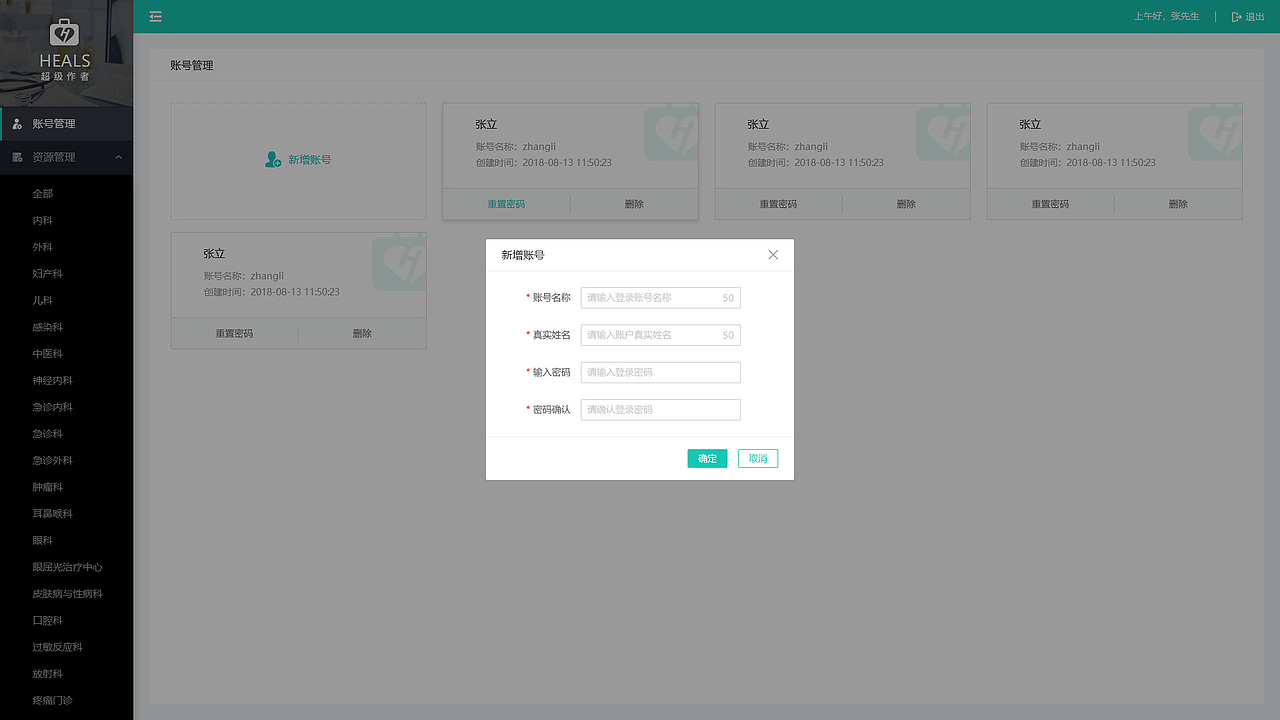Click 退出 to log out
This screenshot has width=1280, height=720.
pyautogui.click(x=1255, y=16)
